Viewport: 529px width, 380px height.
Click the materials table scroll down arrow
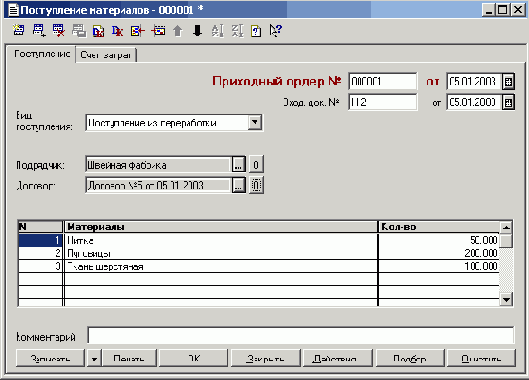(506, 299)
